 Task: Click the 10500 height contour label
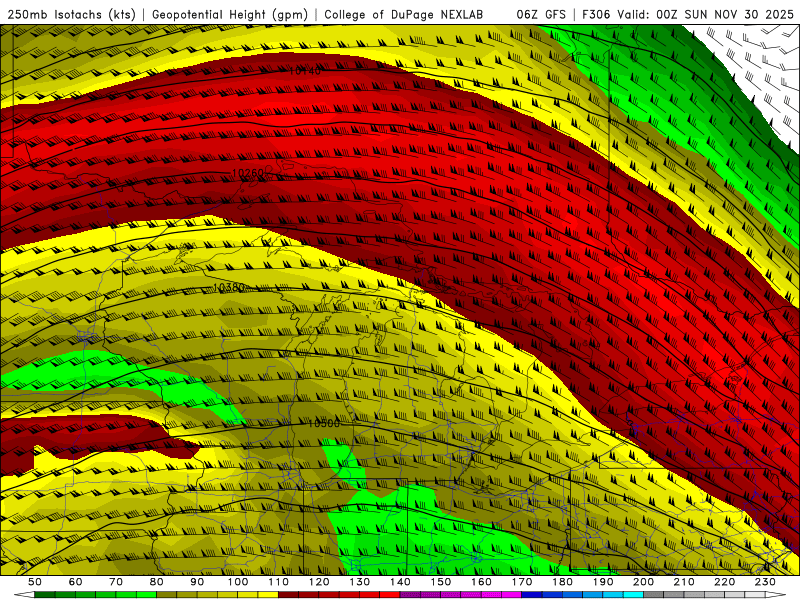[x=323, y=423]
